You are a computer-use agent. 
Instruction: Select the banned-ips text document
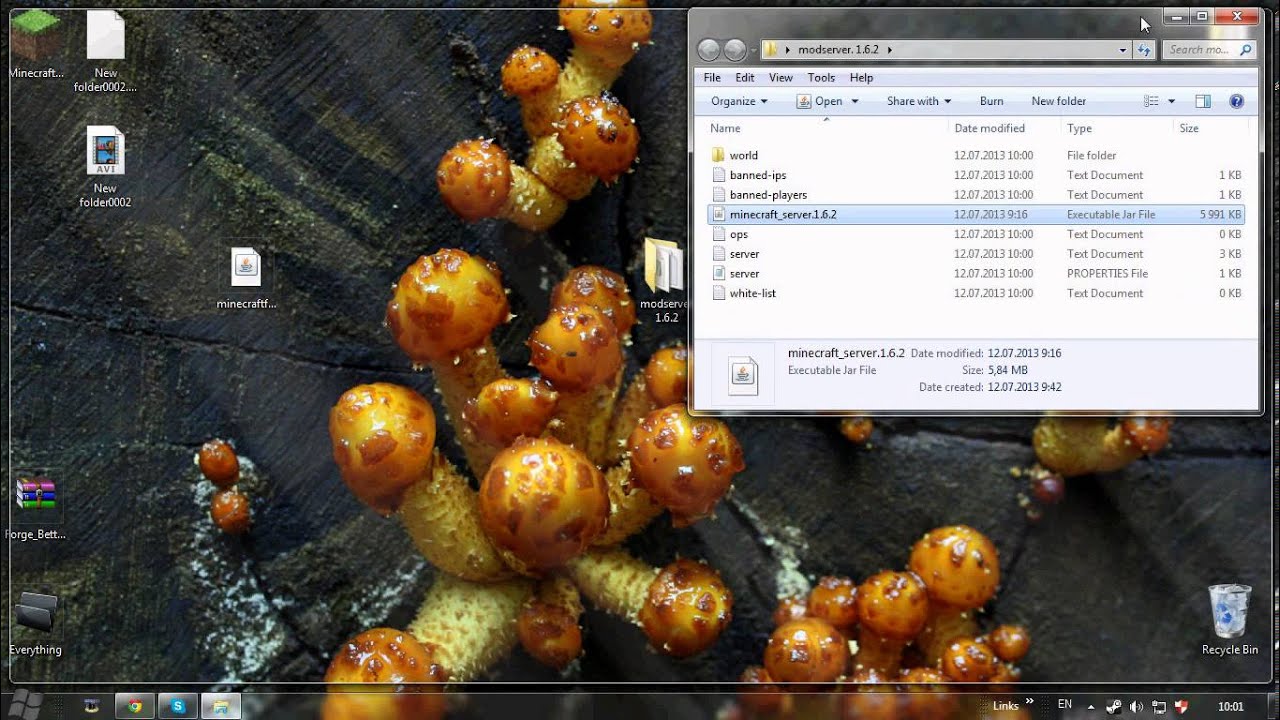pyautogui.click(x=976, y=175)
